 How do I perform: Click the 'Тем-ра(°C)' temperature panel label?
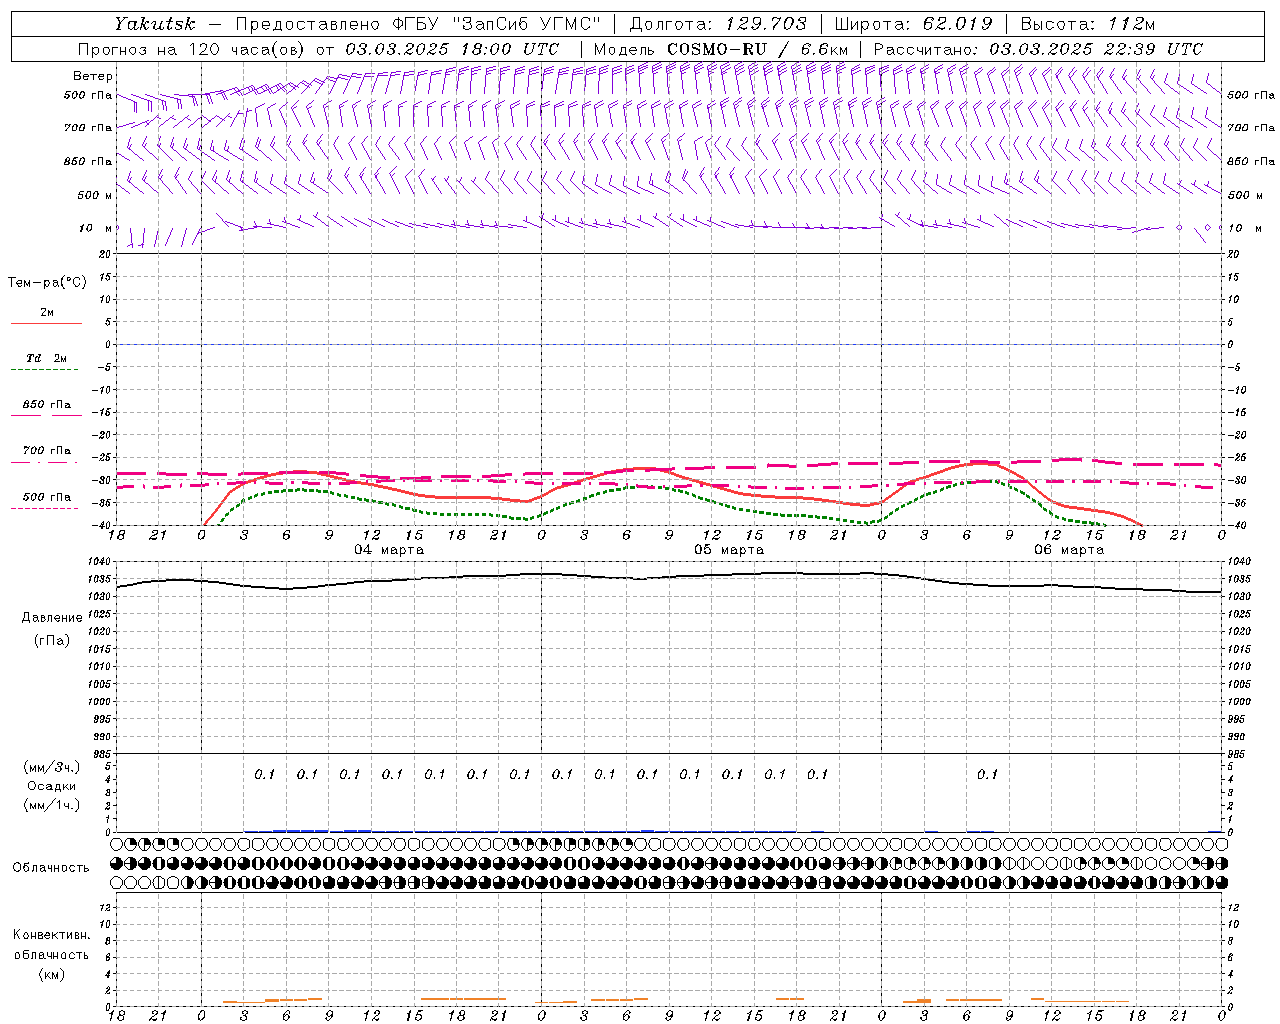47,282
